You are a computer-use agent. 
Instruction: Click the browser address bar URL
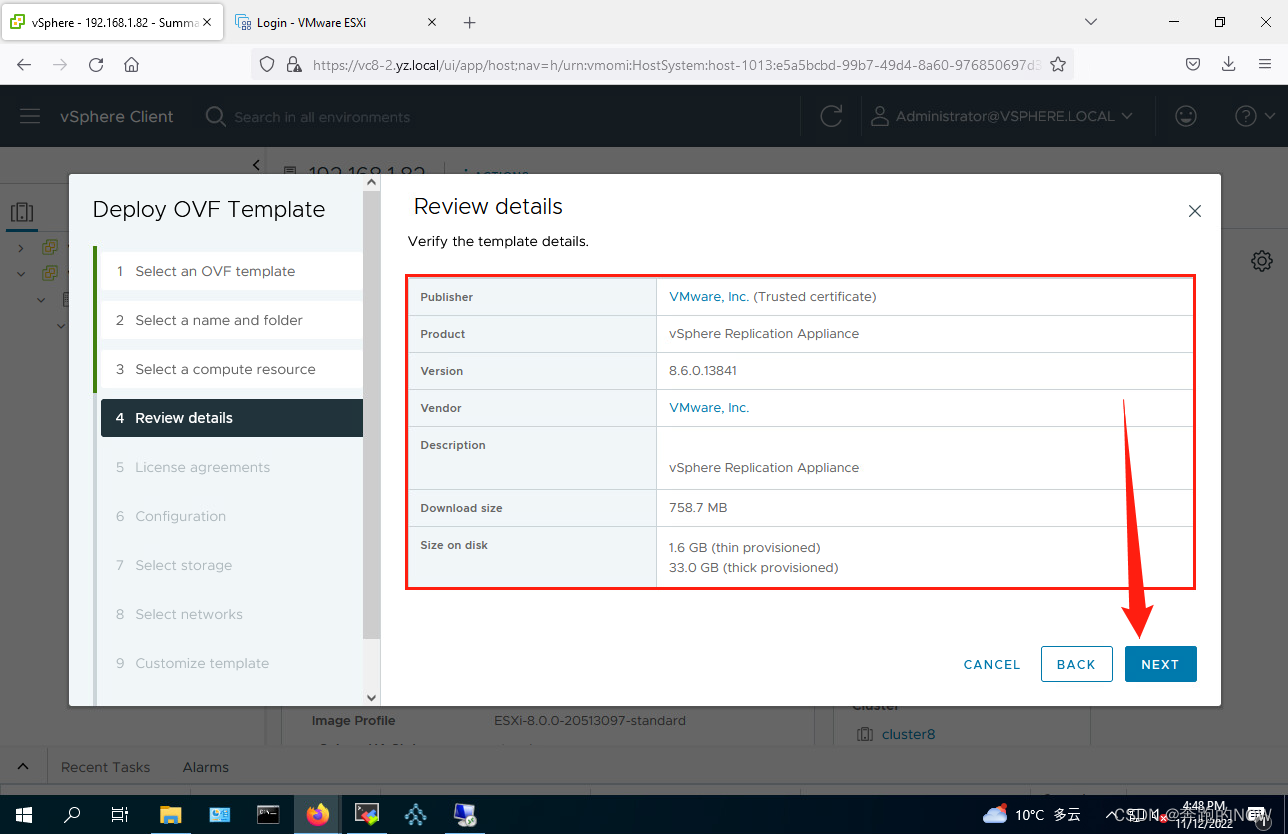click(677, 64)
